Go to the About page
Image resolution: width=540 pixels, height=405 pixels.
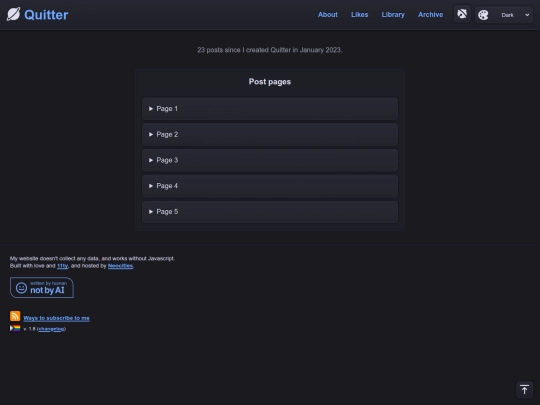[x=328, y=15]
